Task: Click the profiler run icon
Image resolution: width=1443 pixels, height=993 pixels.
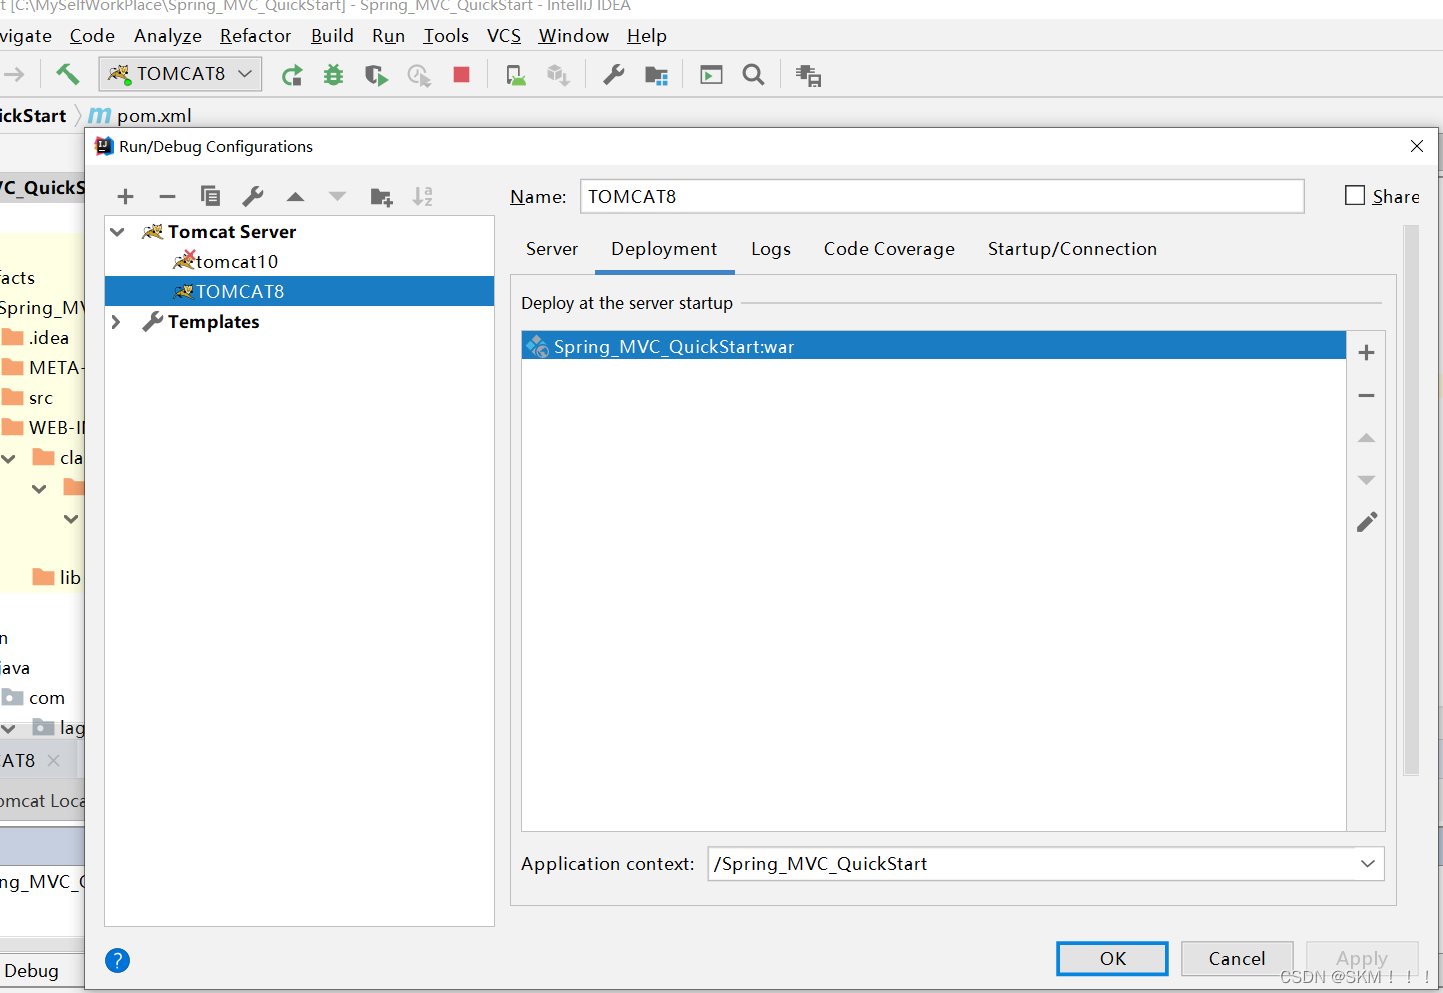Action: tap(419, 75)
